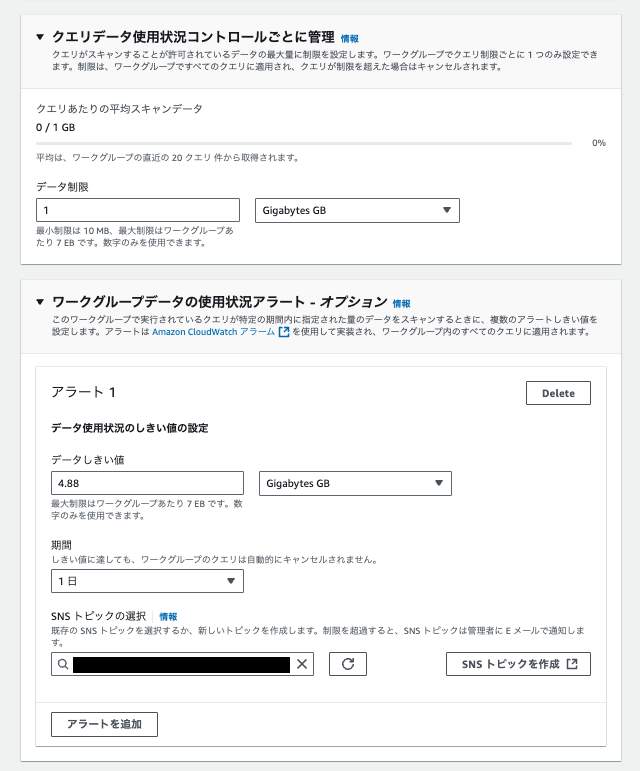Open 情報 link beside ワークグループデータの使用状況アラート heading
This screenshot has width=640, height=771.
coord(401,303)
